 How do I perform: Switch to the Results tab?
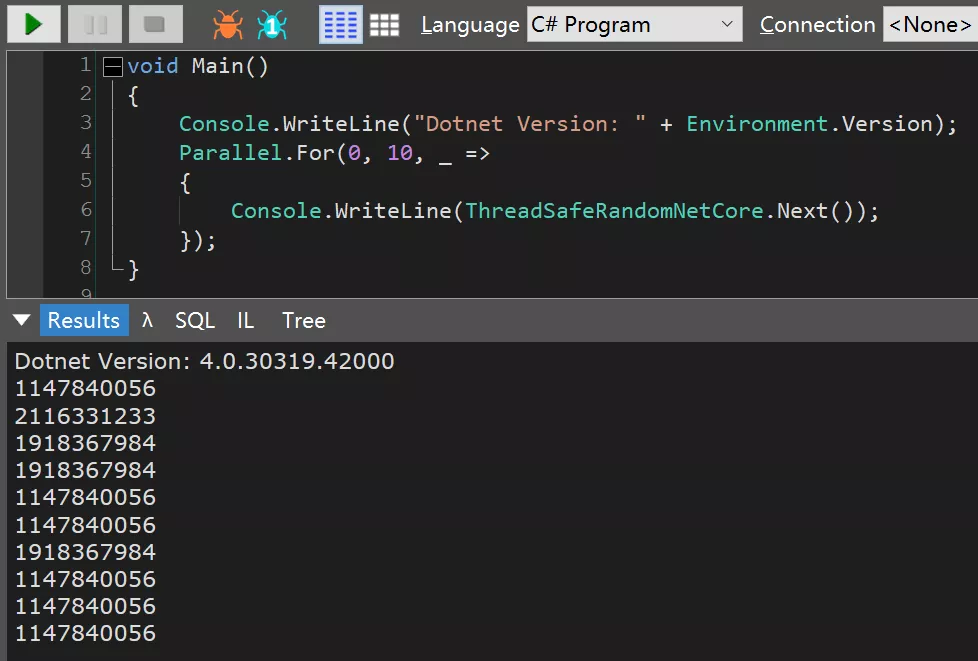pyautogui.click(x=84, y=320)
